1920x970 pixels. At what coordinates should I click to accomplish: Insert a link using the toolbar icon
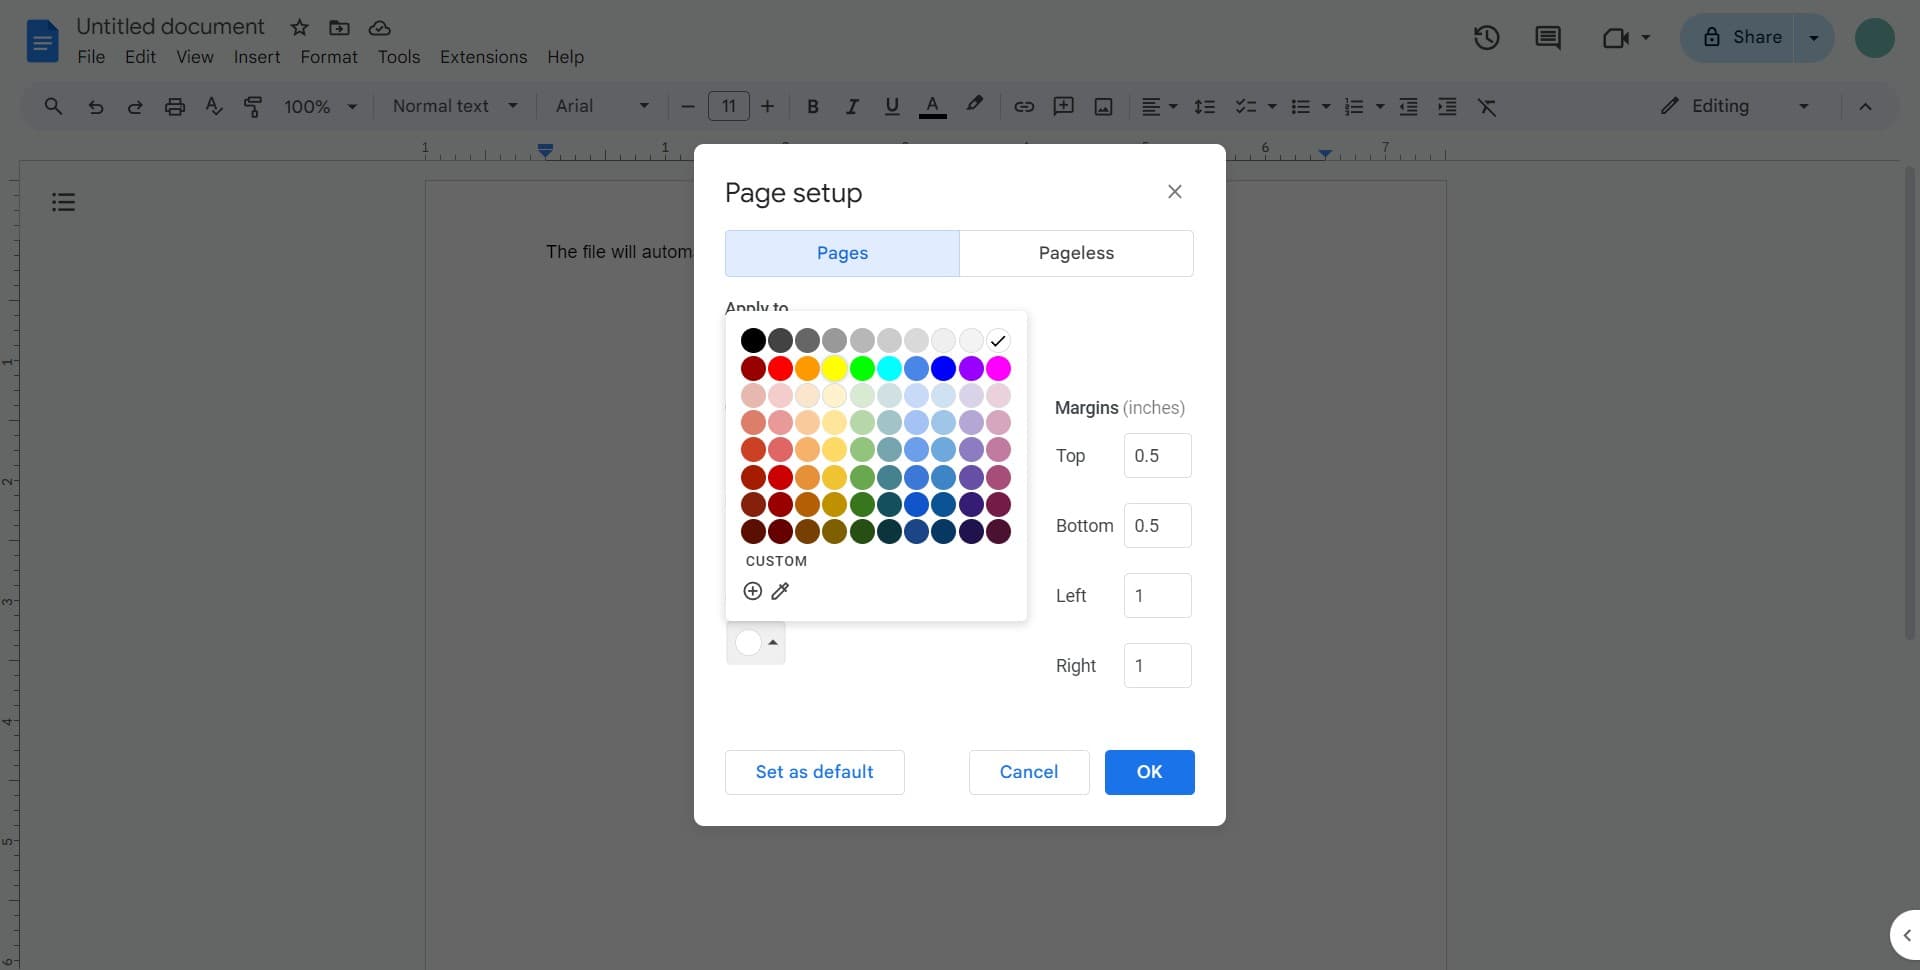coord(1023,106)
